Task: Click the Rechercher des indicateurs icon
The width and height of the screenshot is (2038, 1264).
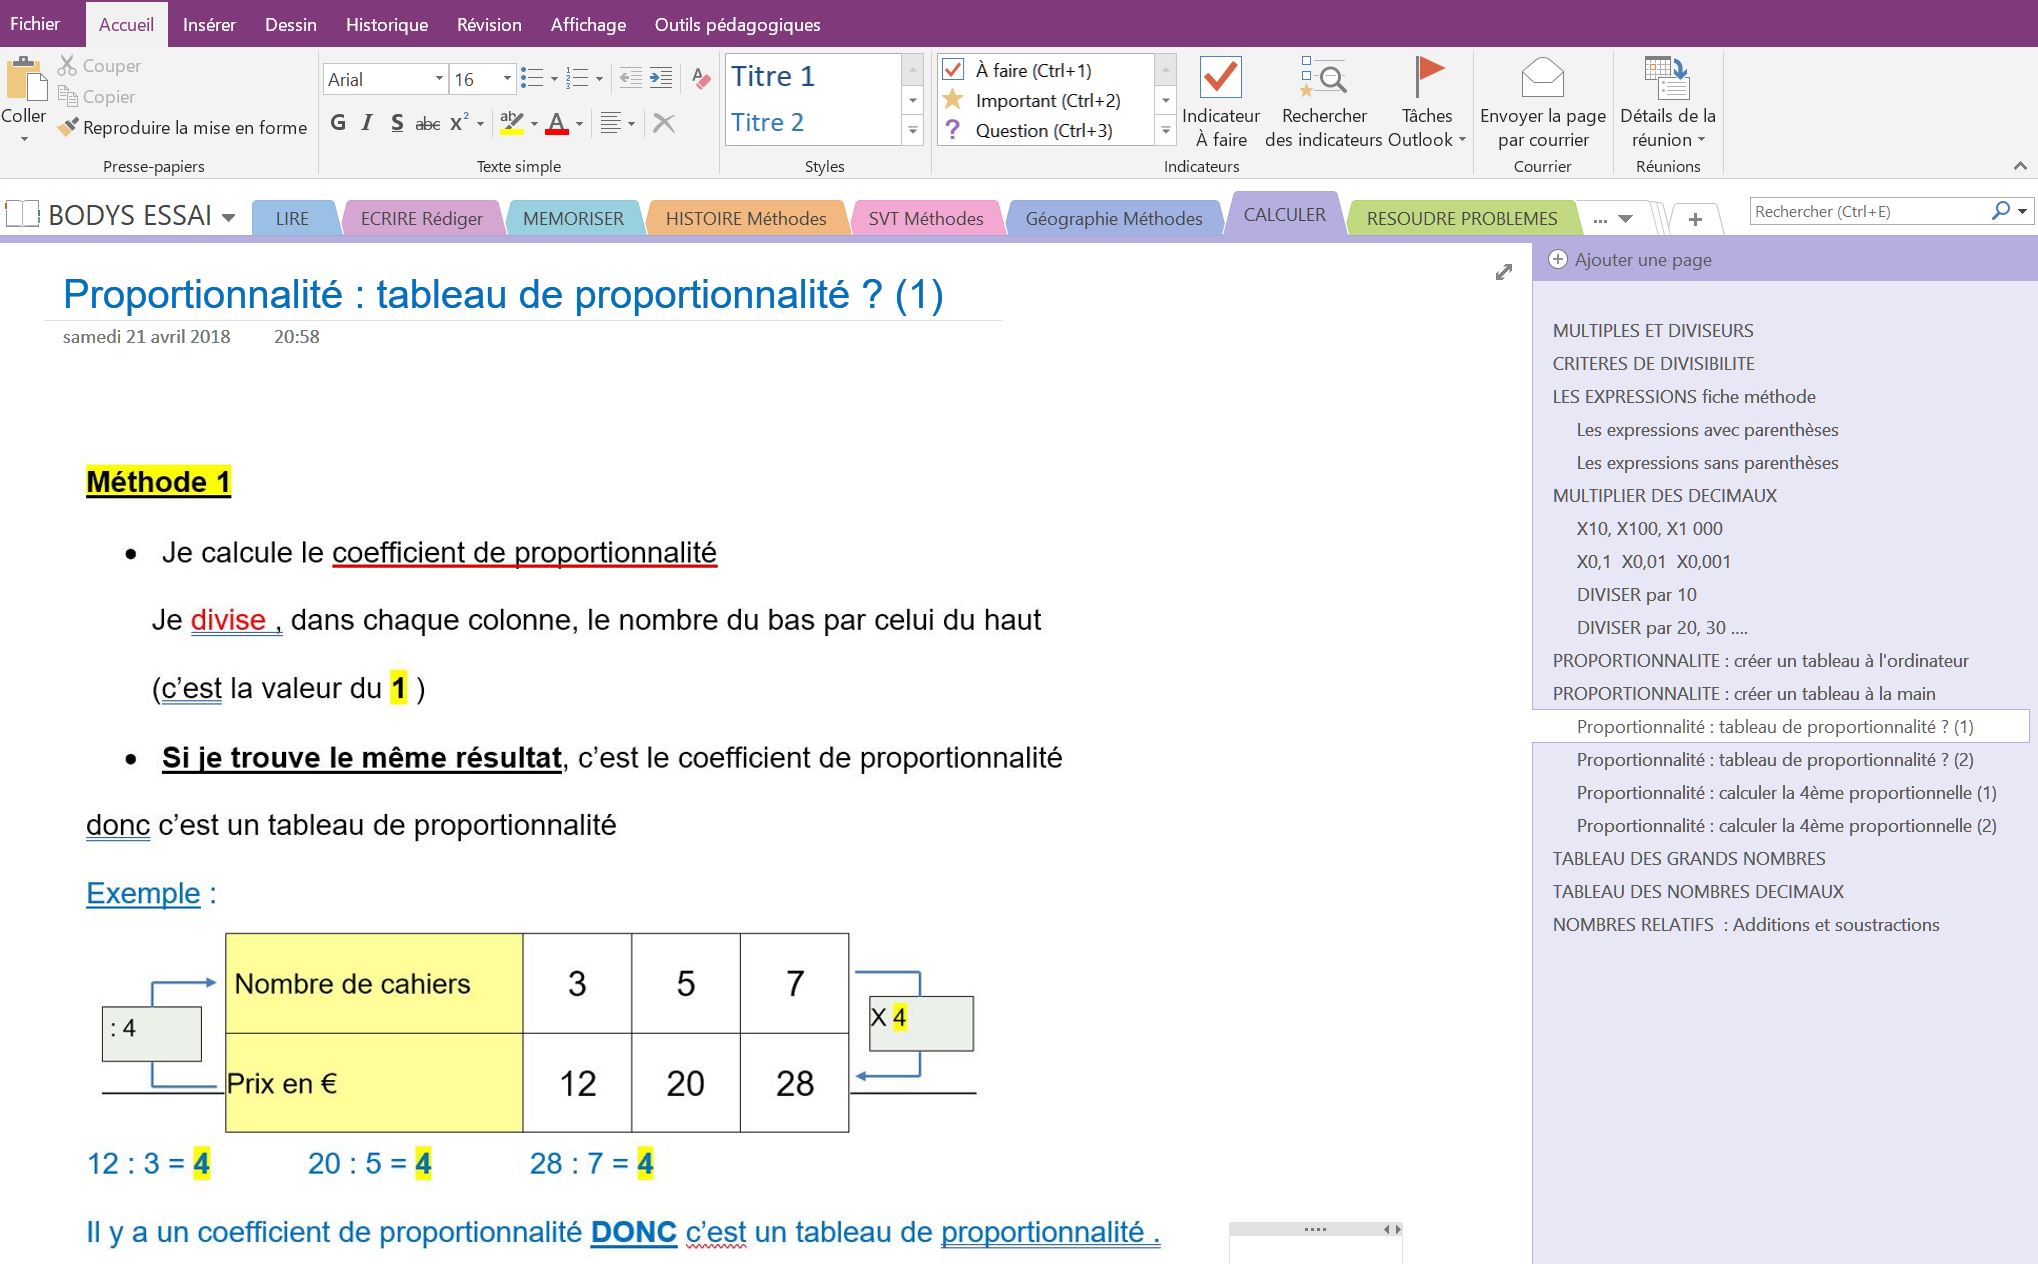Action: coord(1324,78)
